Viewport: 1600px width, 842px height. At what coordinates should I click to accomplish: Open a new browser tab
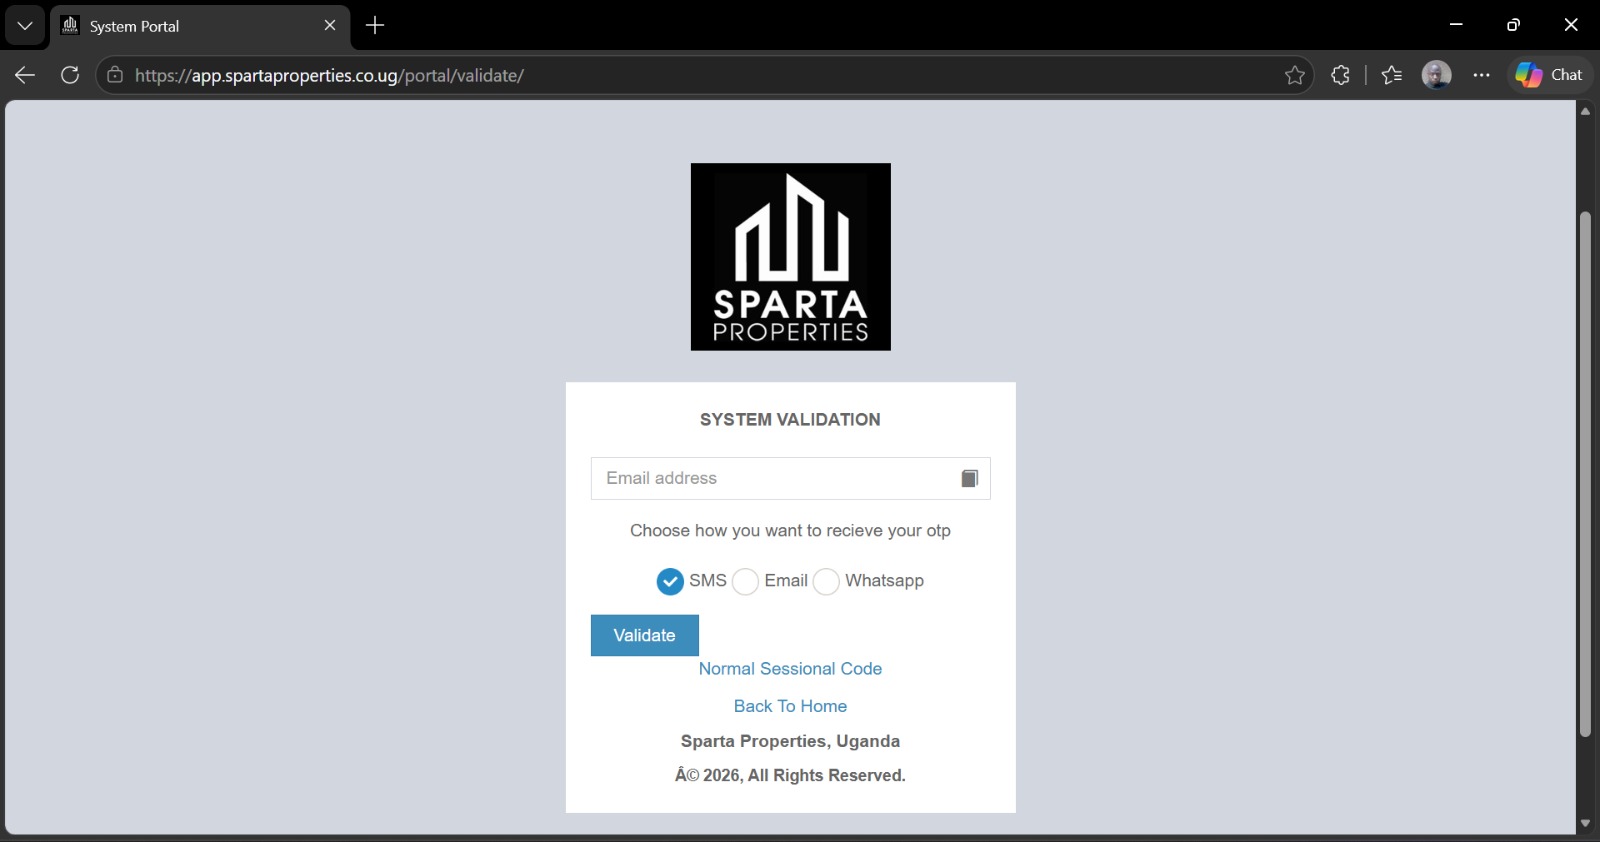(x=375, y=26)
